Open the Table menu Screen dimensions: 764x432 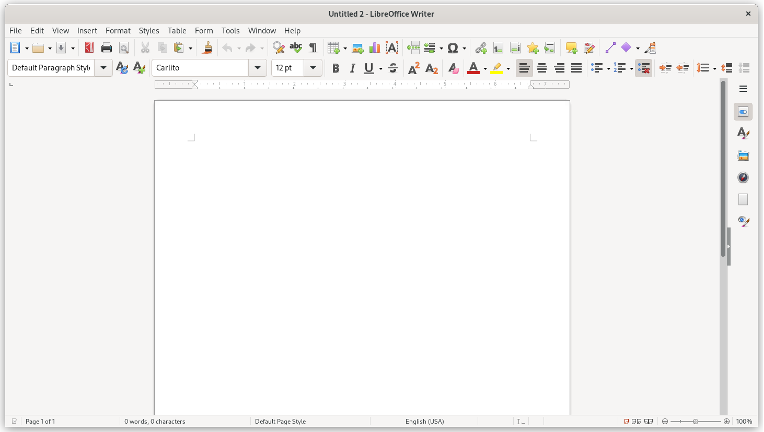tap(176, 31)
